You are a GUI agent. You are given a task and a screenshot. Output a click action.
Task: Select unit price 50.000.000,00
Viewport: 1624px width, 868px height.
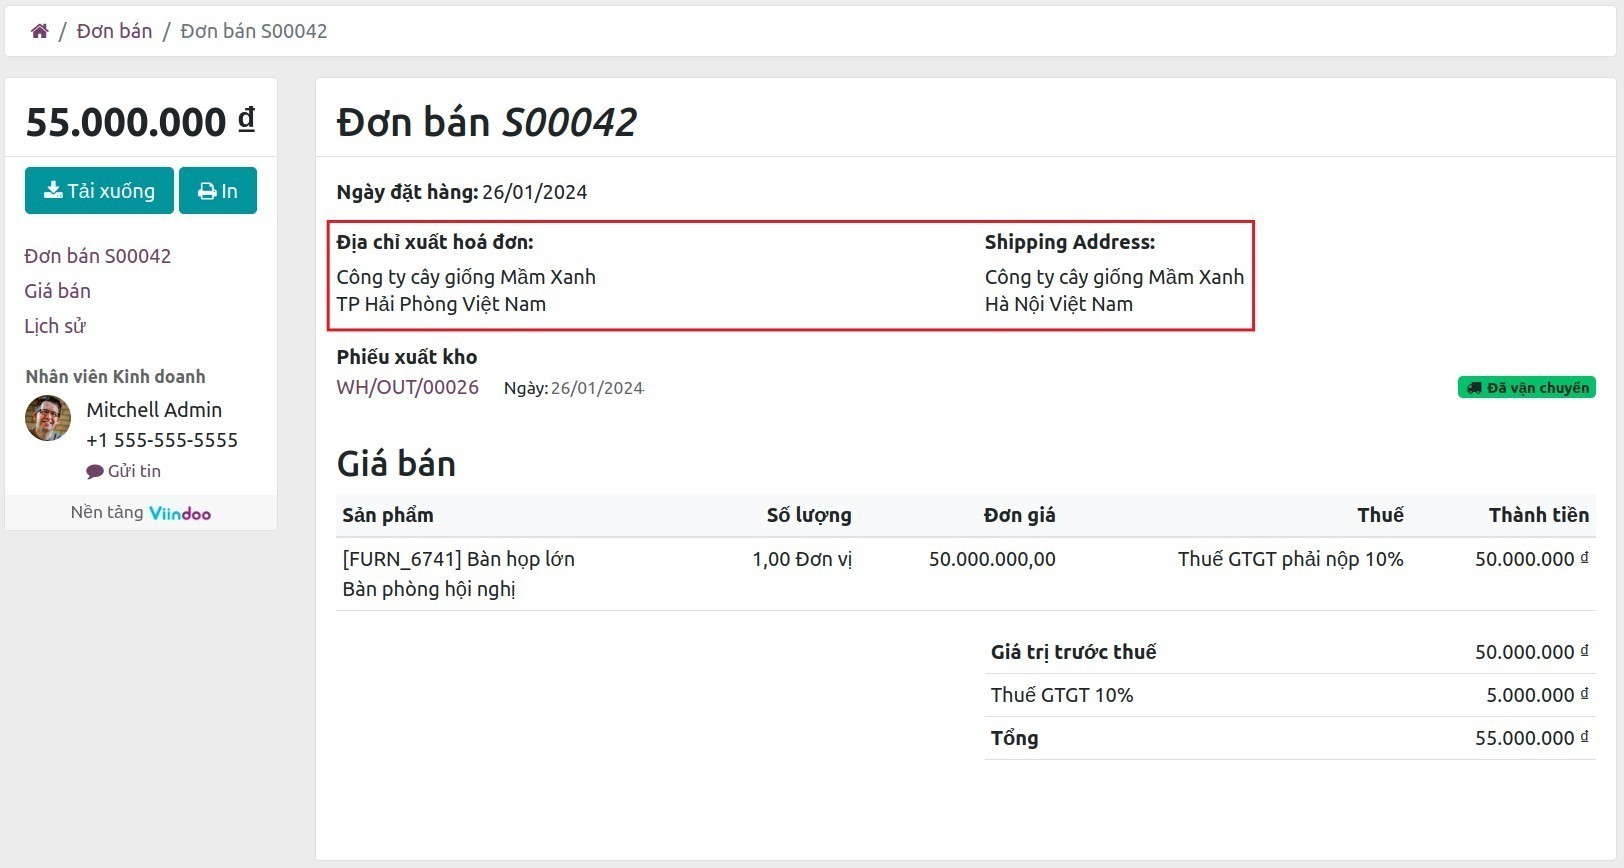(x=992, y=559)
